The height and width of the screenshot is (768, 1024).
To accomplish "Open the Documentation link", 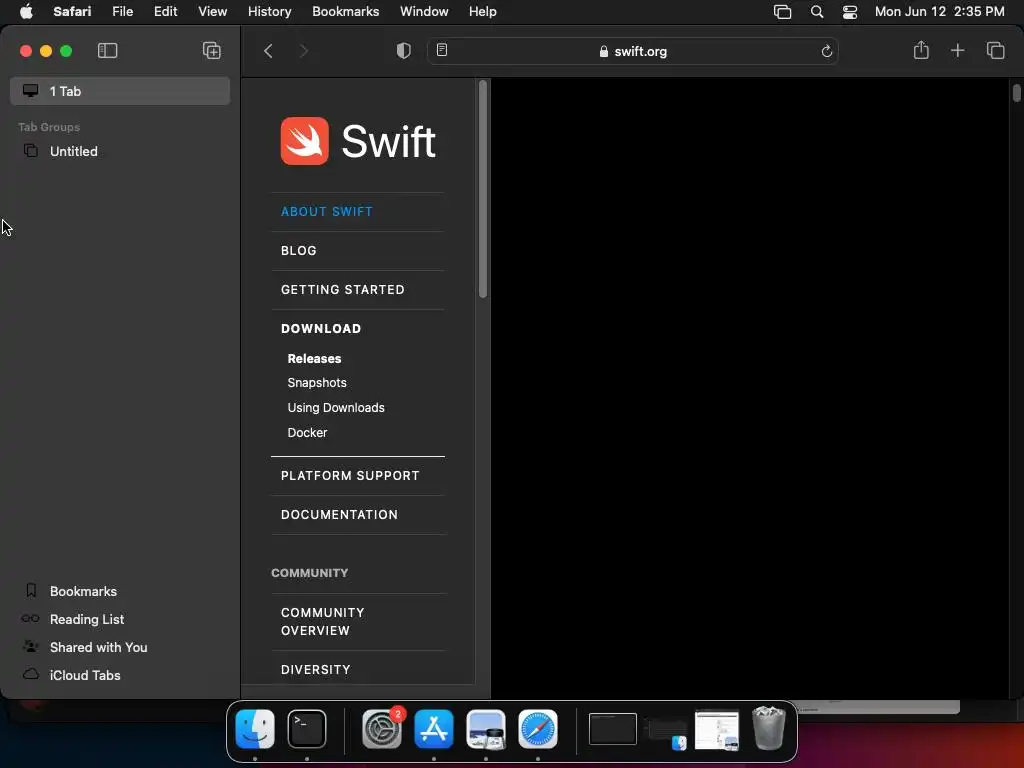I will [x=339, y=515].
